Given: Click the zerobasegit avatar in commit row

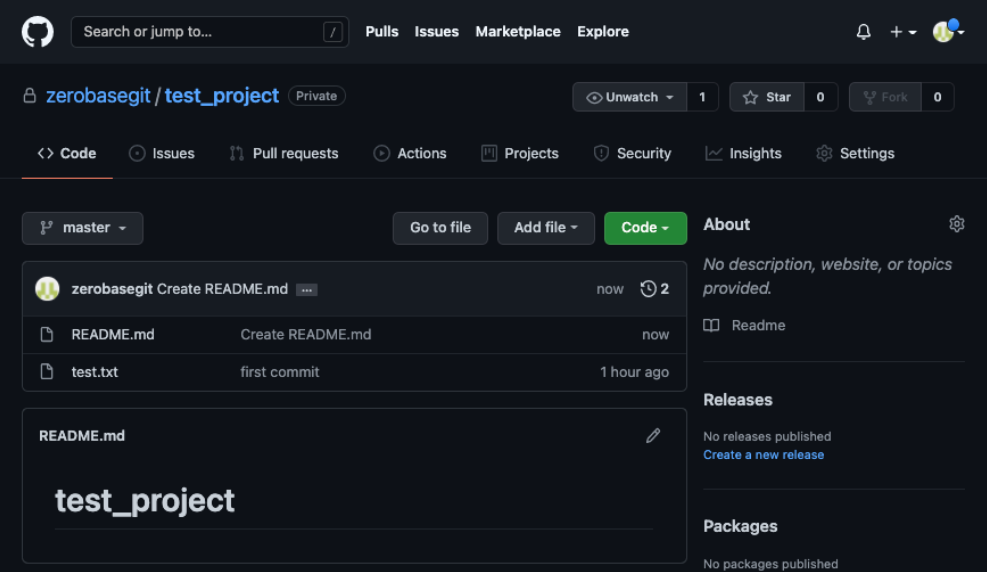Looking at the screenshot, I should point(47,289).
